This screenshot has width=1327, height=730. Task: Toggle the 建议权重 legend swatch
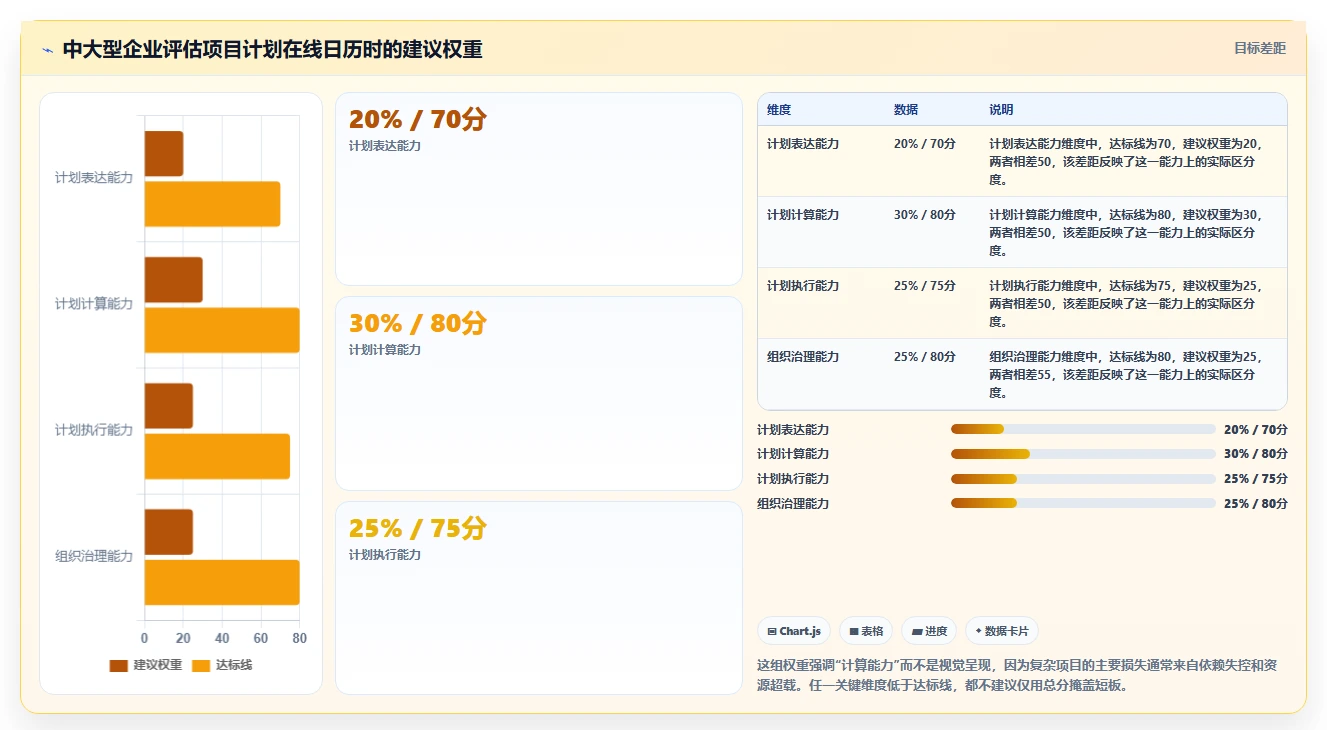pos(119,665)
